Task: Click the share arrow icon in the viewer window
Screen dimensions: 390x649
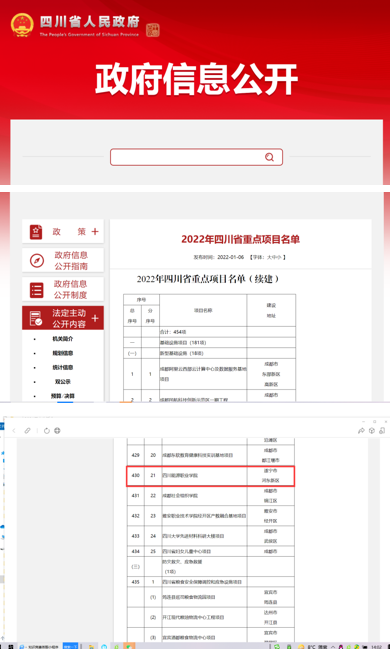Action: (361, 431)
